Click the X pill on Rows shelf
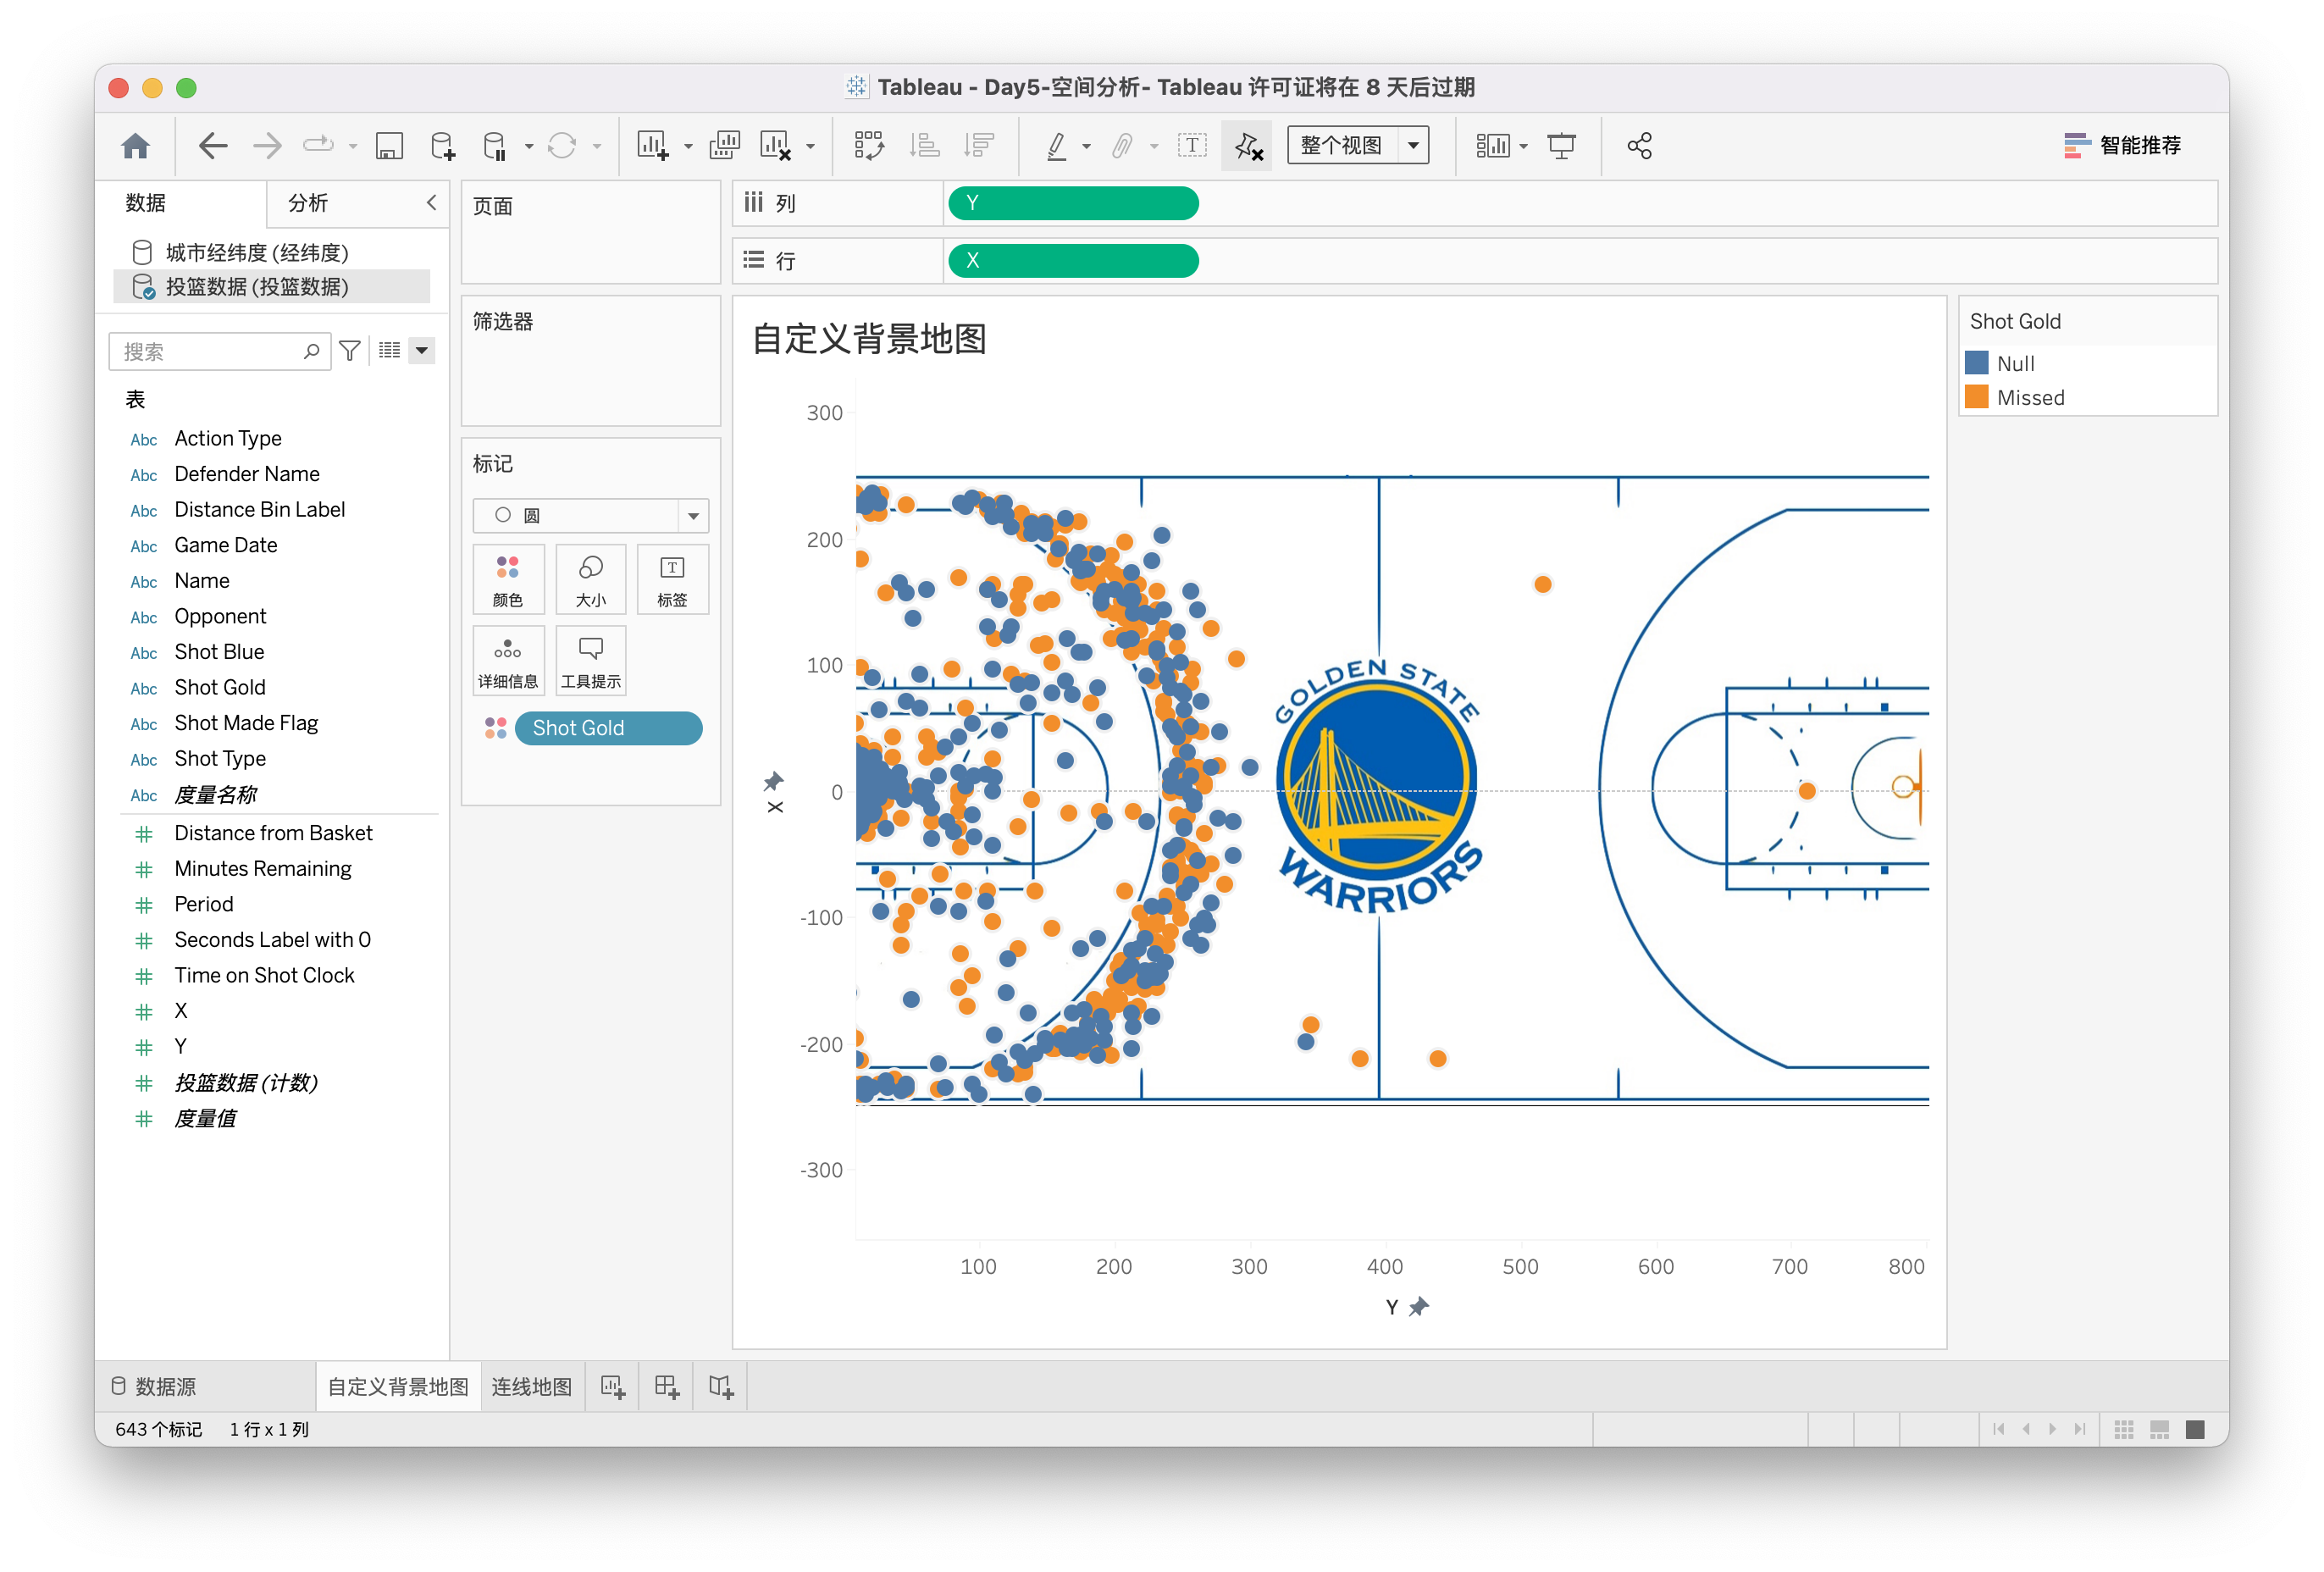Viewport: 2324px width, 1572px height. (1073, 261)
